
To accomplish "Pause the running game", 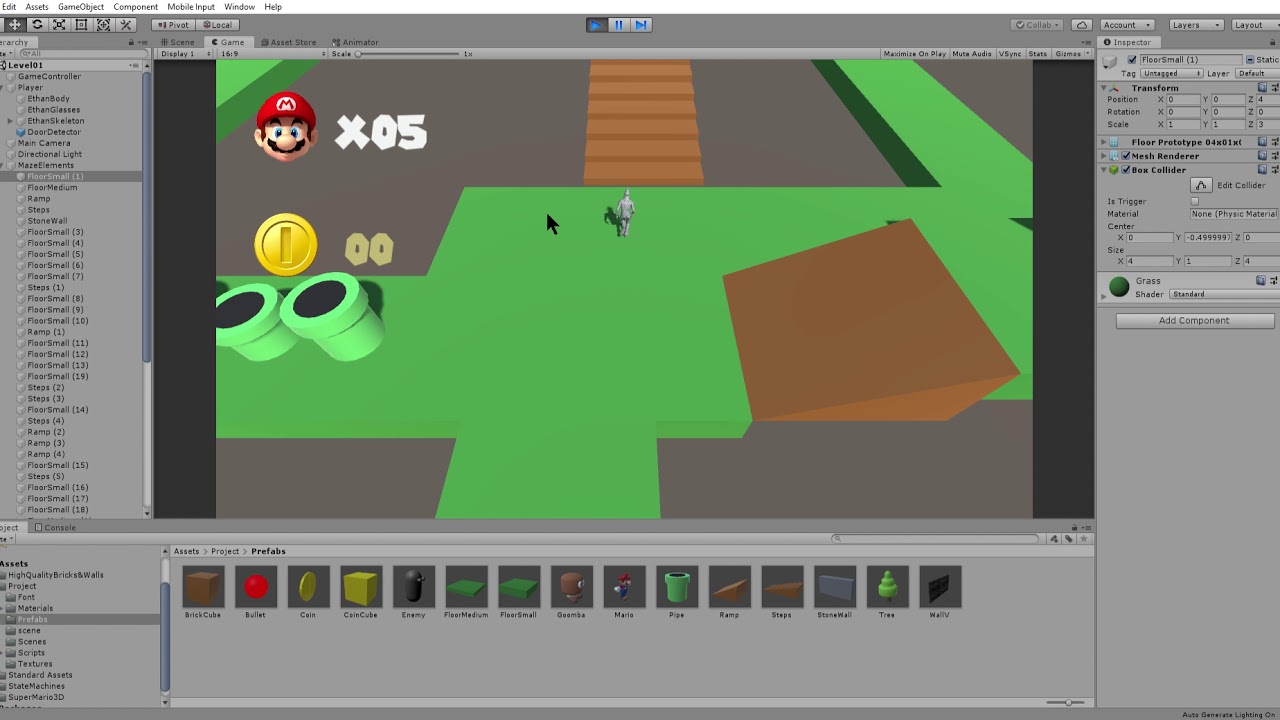I will click(618, 24).
